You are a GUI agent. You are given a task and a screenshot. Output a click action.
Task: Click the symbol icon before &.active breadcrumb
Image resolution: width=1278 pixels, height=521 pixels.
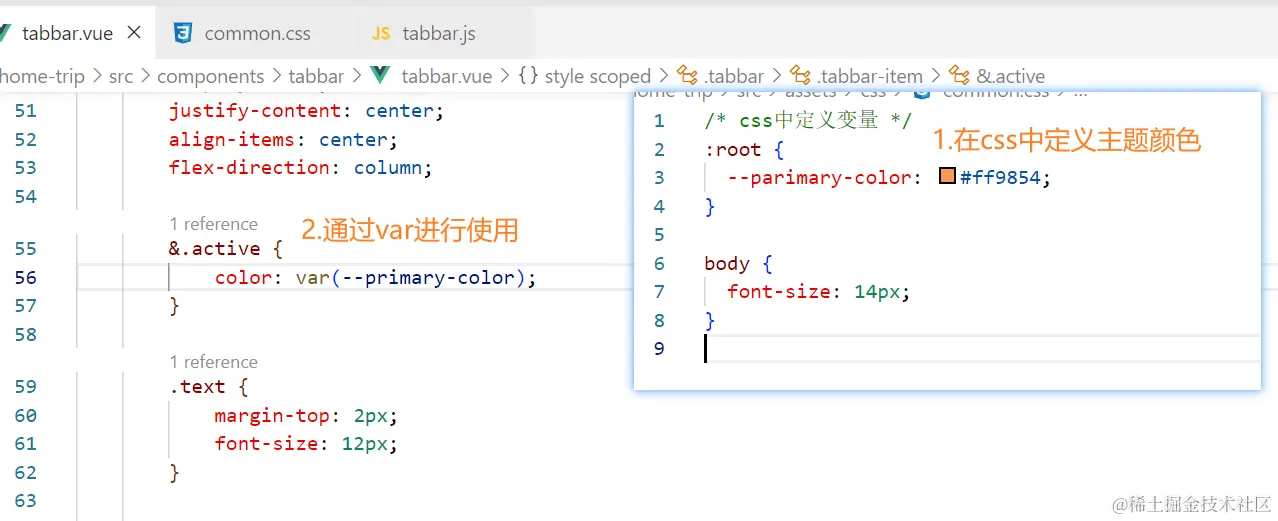point(959,76)
